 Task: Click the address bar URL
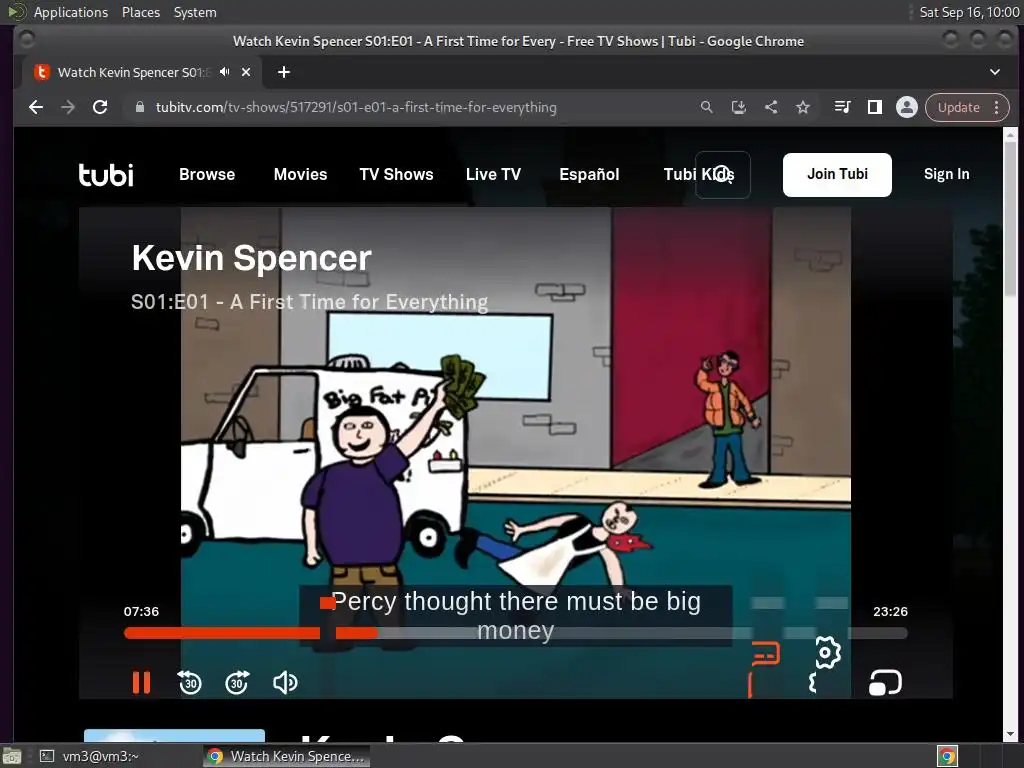pyautogui.click(x=356, y=107)
